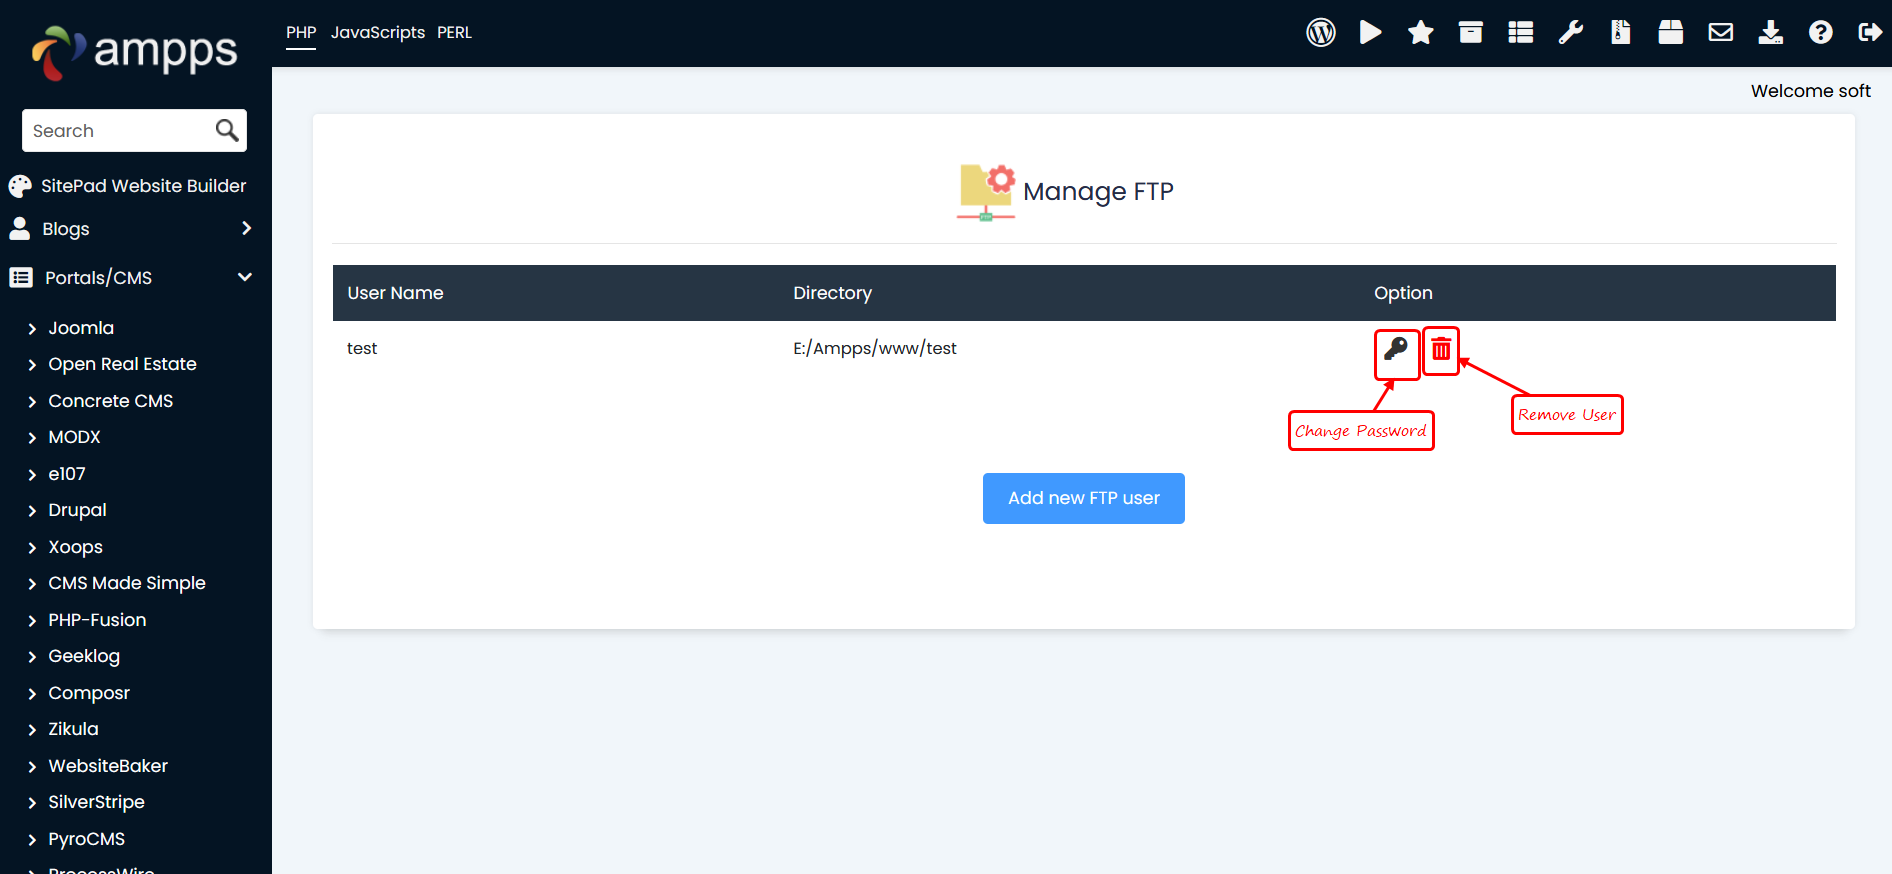Switch to the JavaScripts tab
Image resolution: width=1892 pixels, height=874 pixels.
point(378,32)
